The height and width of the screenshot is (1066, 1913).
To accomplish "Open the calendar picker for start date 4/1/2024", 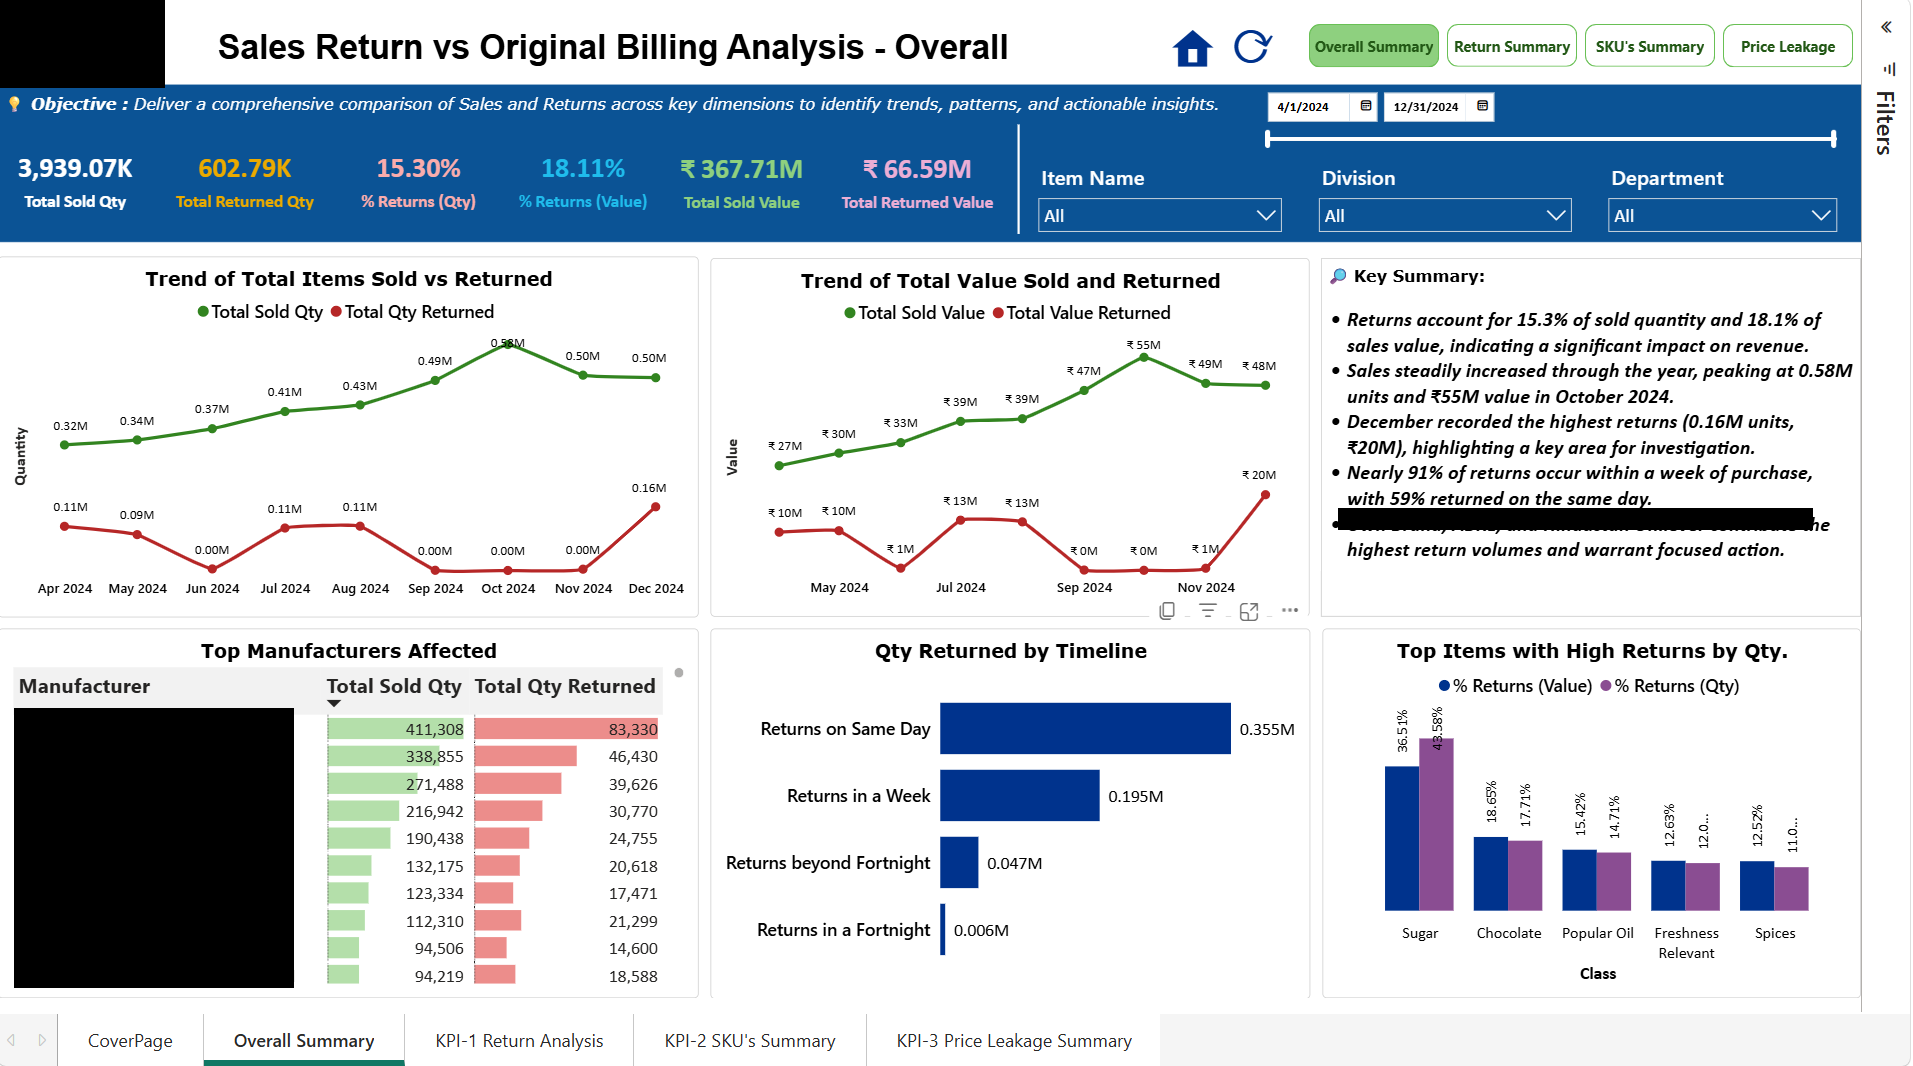I will 1366,106.
